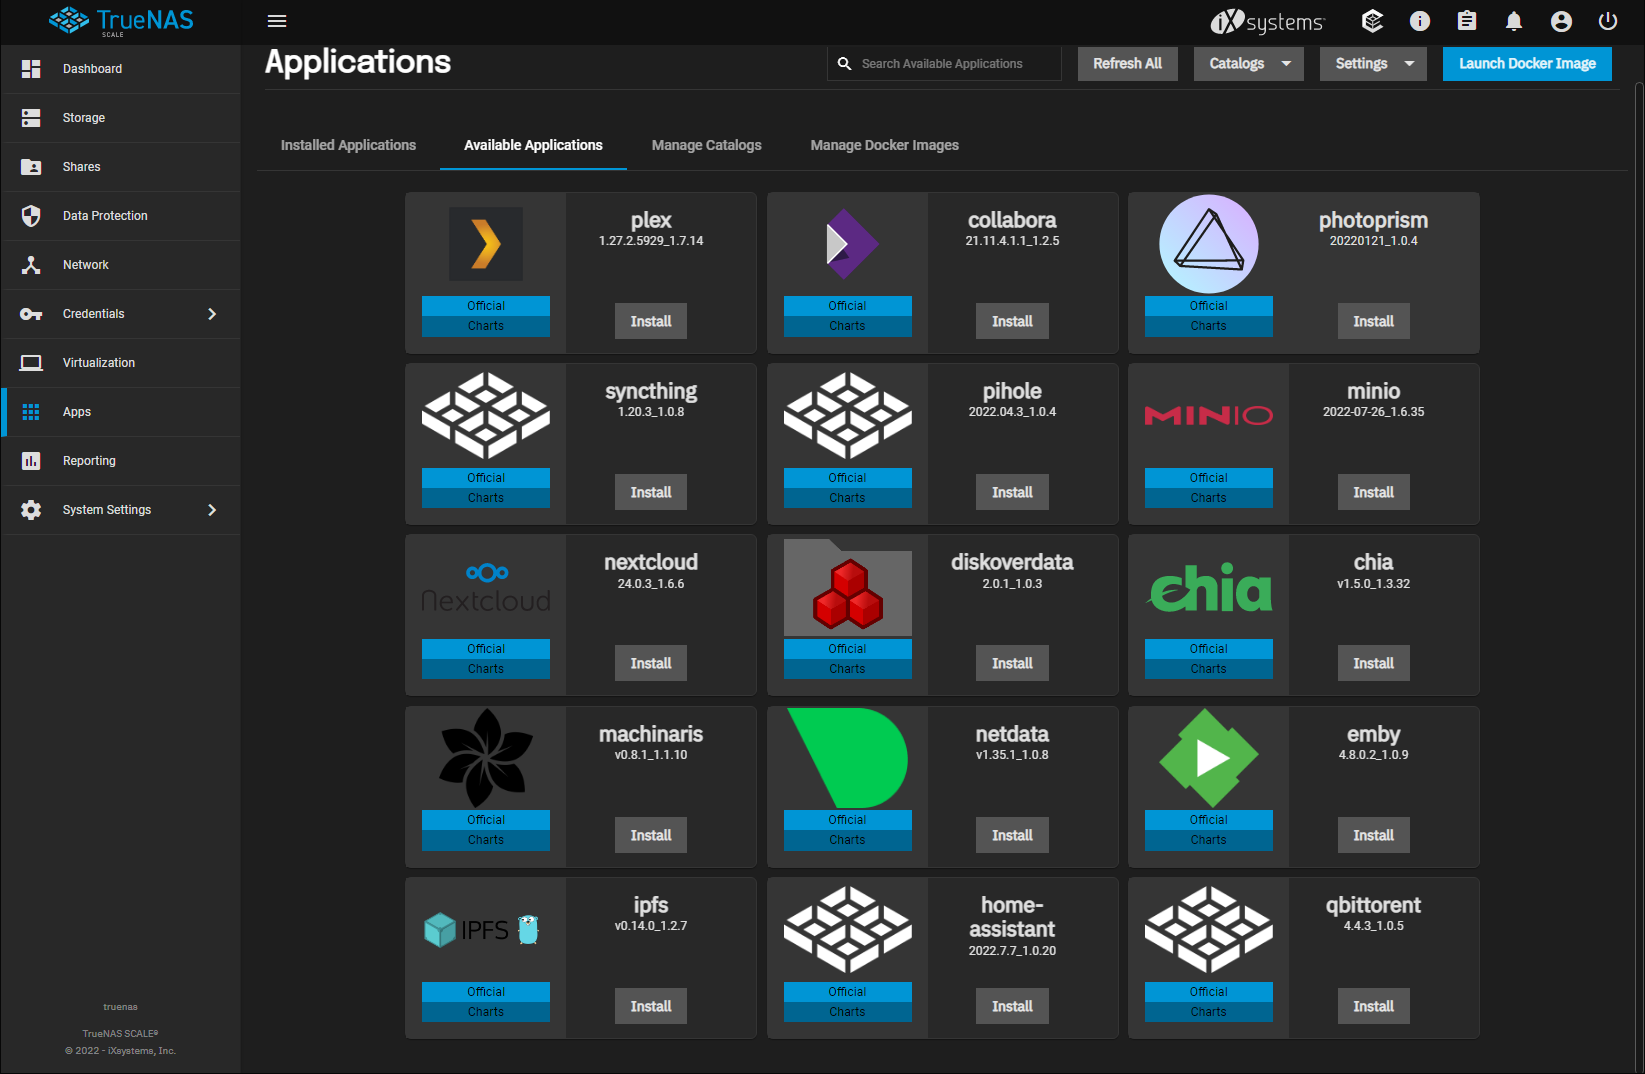1645x1074 pixels.
Task: Click the Refresh All button
Action: (x=1127, y=64)
